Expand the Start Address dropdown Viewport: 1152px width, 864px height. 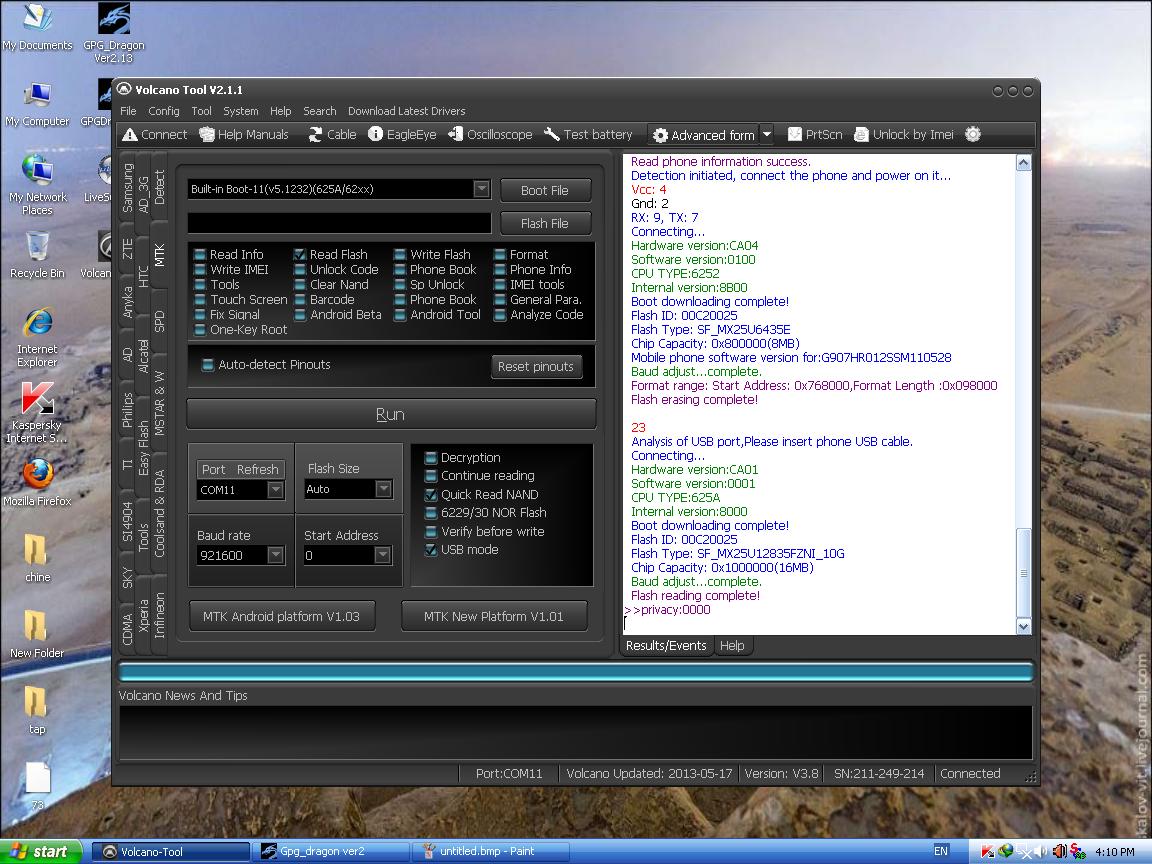383,555
